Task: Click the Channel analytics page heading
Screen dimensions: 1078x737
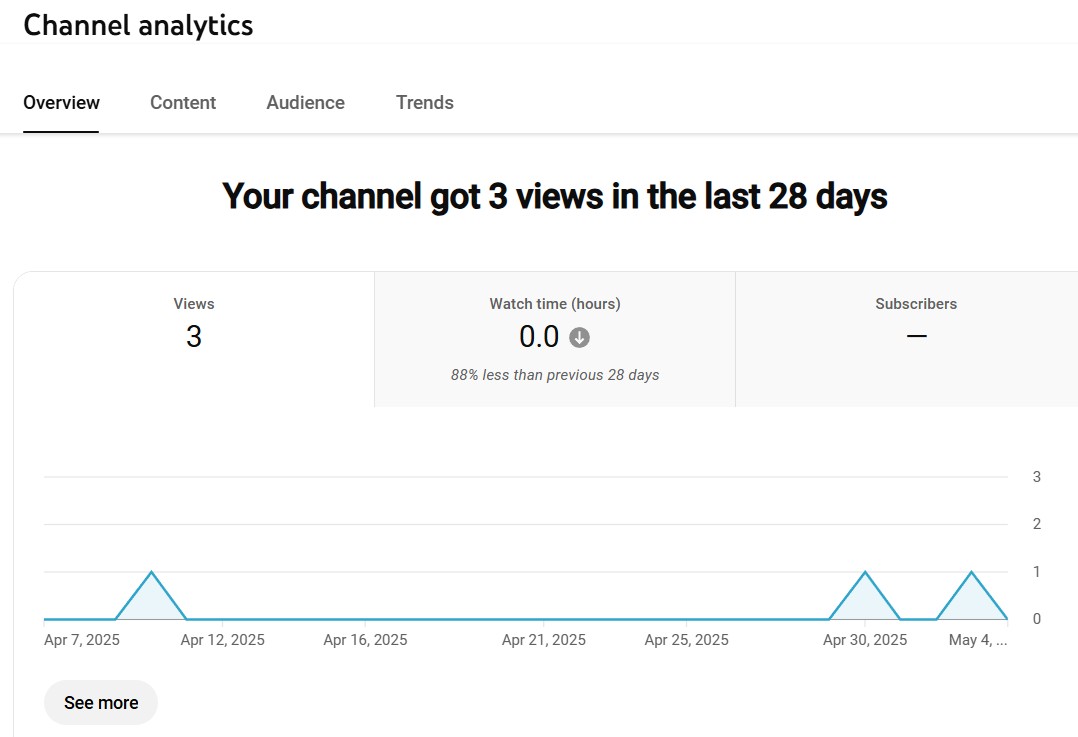Action: click(x=138, y=25)
